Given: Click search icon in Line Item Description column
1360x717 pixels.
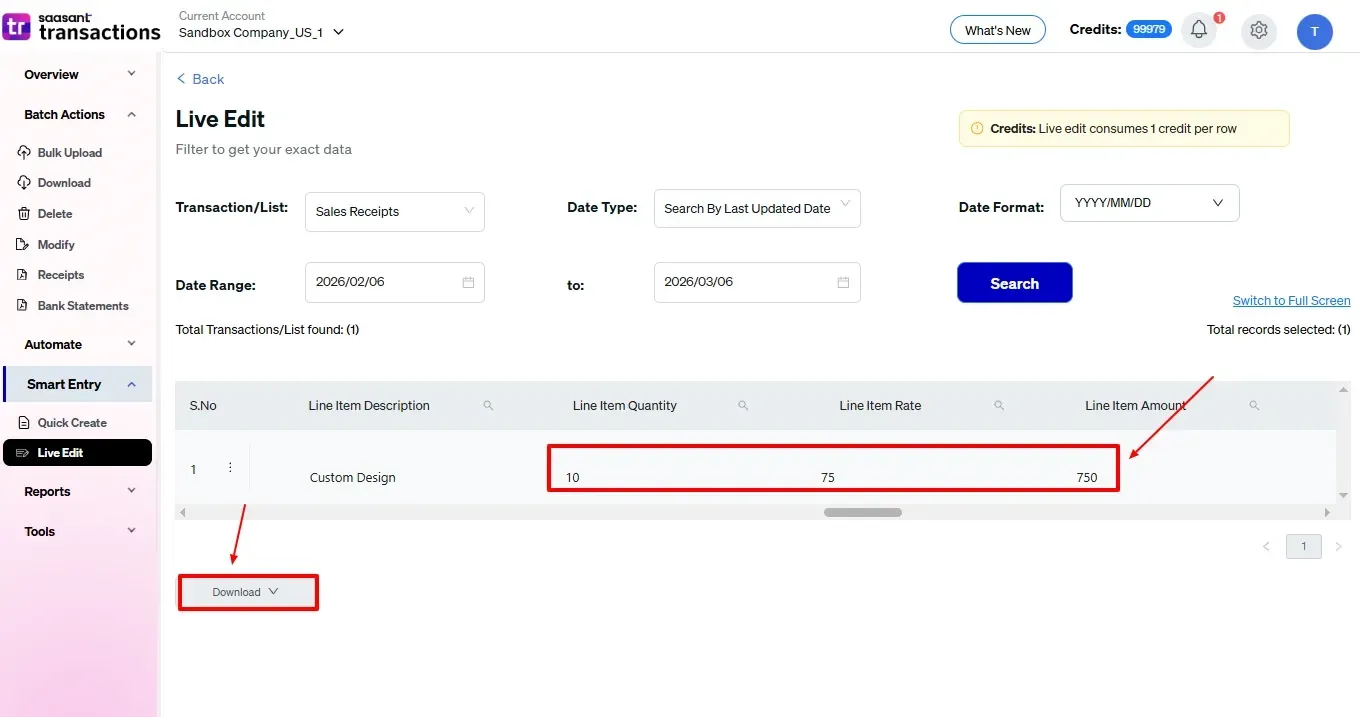Looking at the screenshot, I should click(488, 406).
